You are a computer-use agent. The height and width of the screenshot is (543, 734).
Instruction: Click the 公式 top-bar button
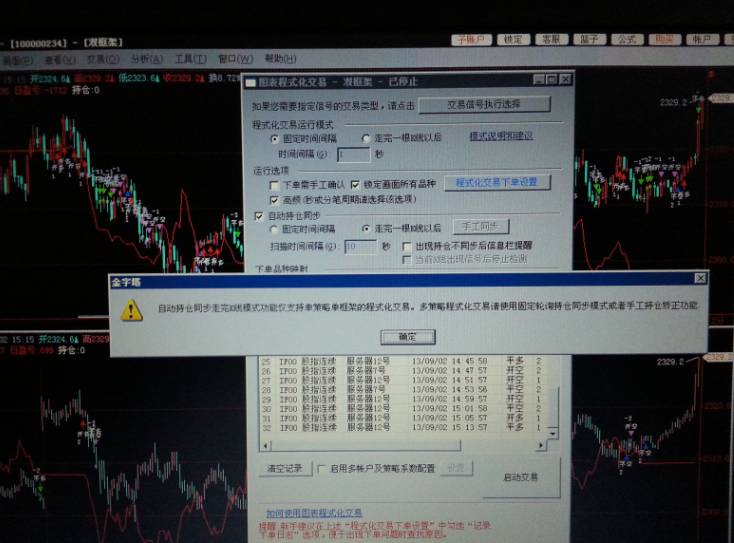click(627, 39)
